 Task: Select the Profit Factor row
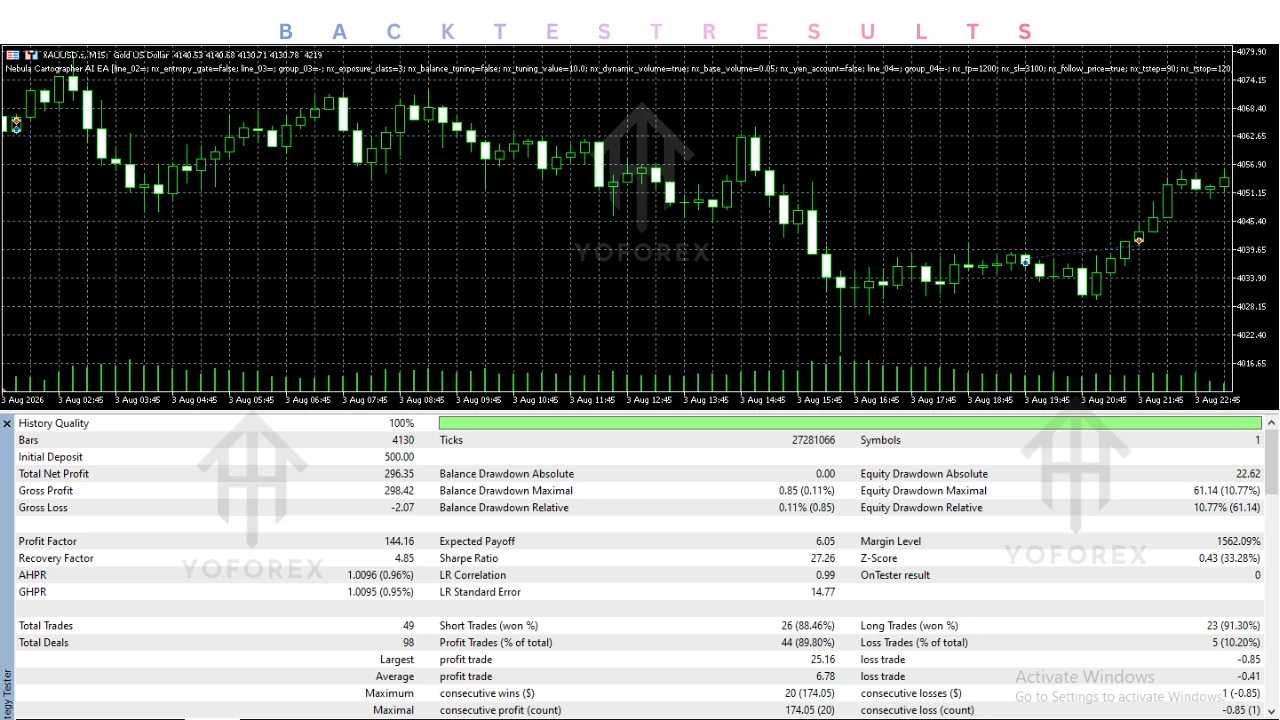point(216,541)
